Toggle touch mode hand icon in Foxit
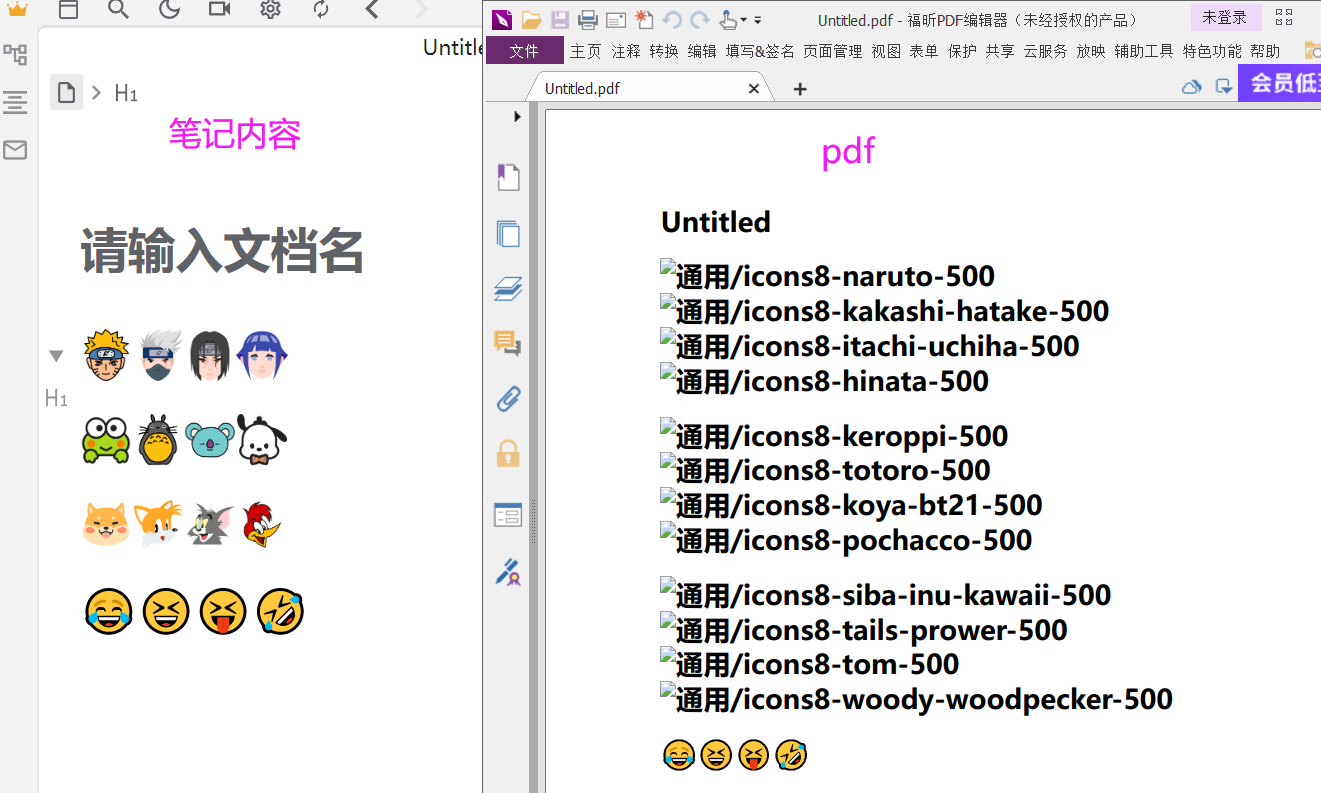Screen dimensions: 1321x793 (x=728, y=19)
